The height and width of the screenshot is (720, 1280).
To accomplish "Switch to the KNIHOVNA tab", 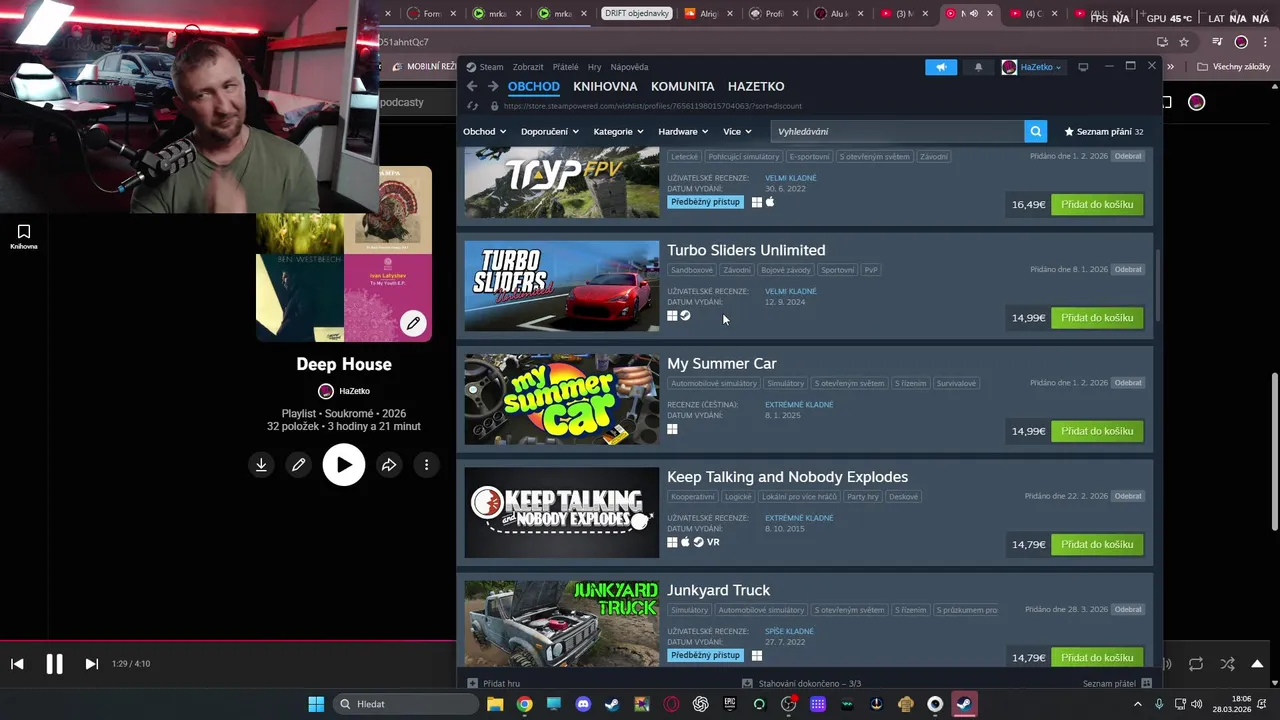I will point(605,87).
